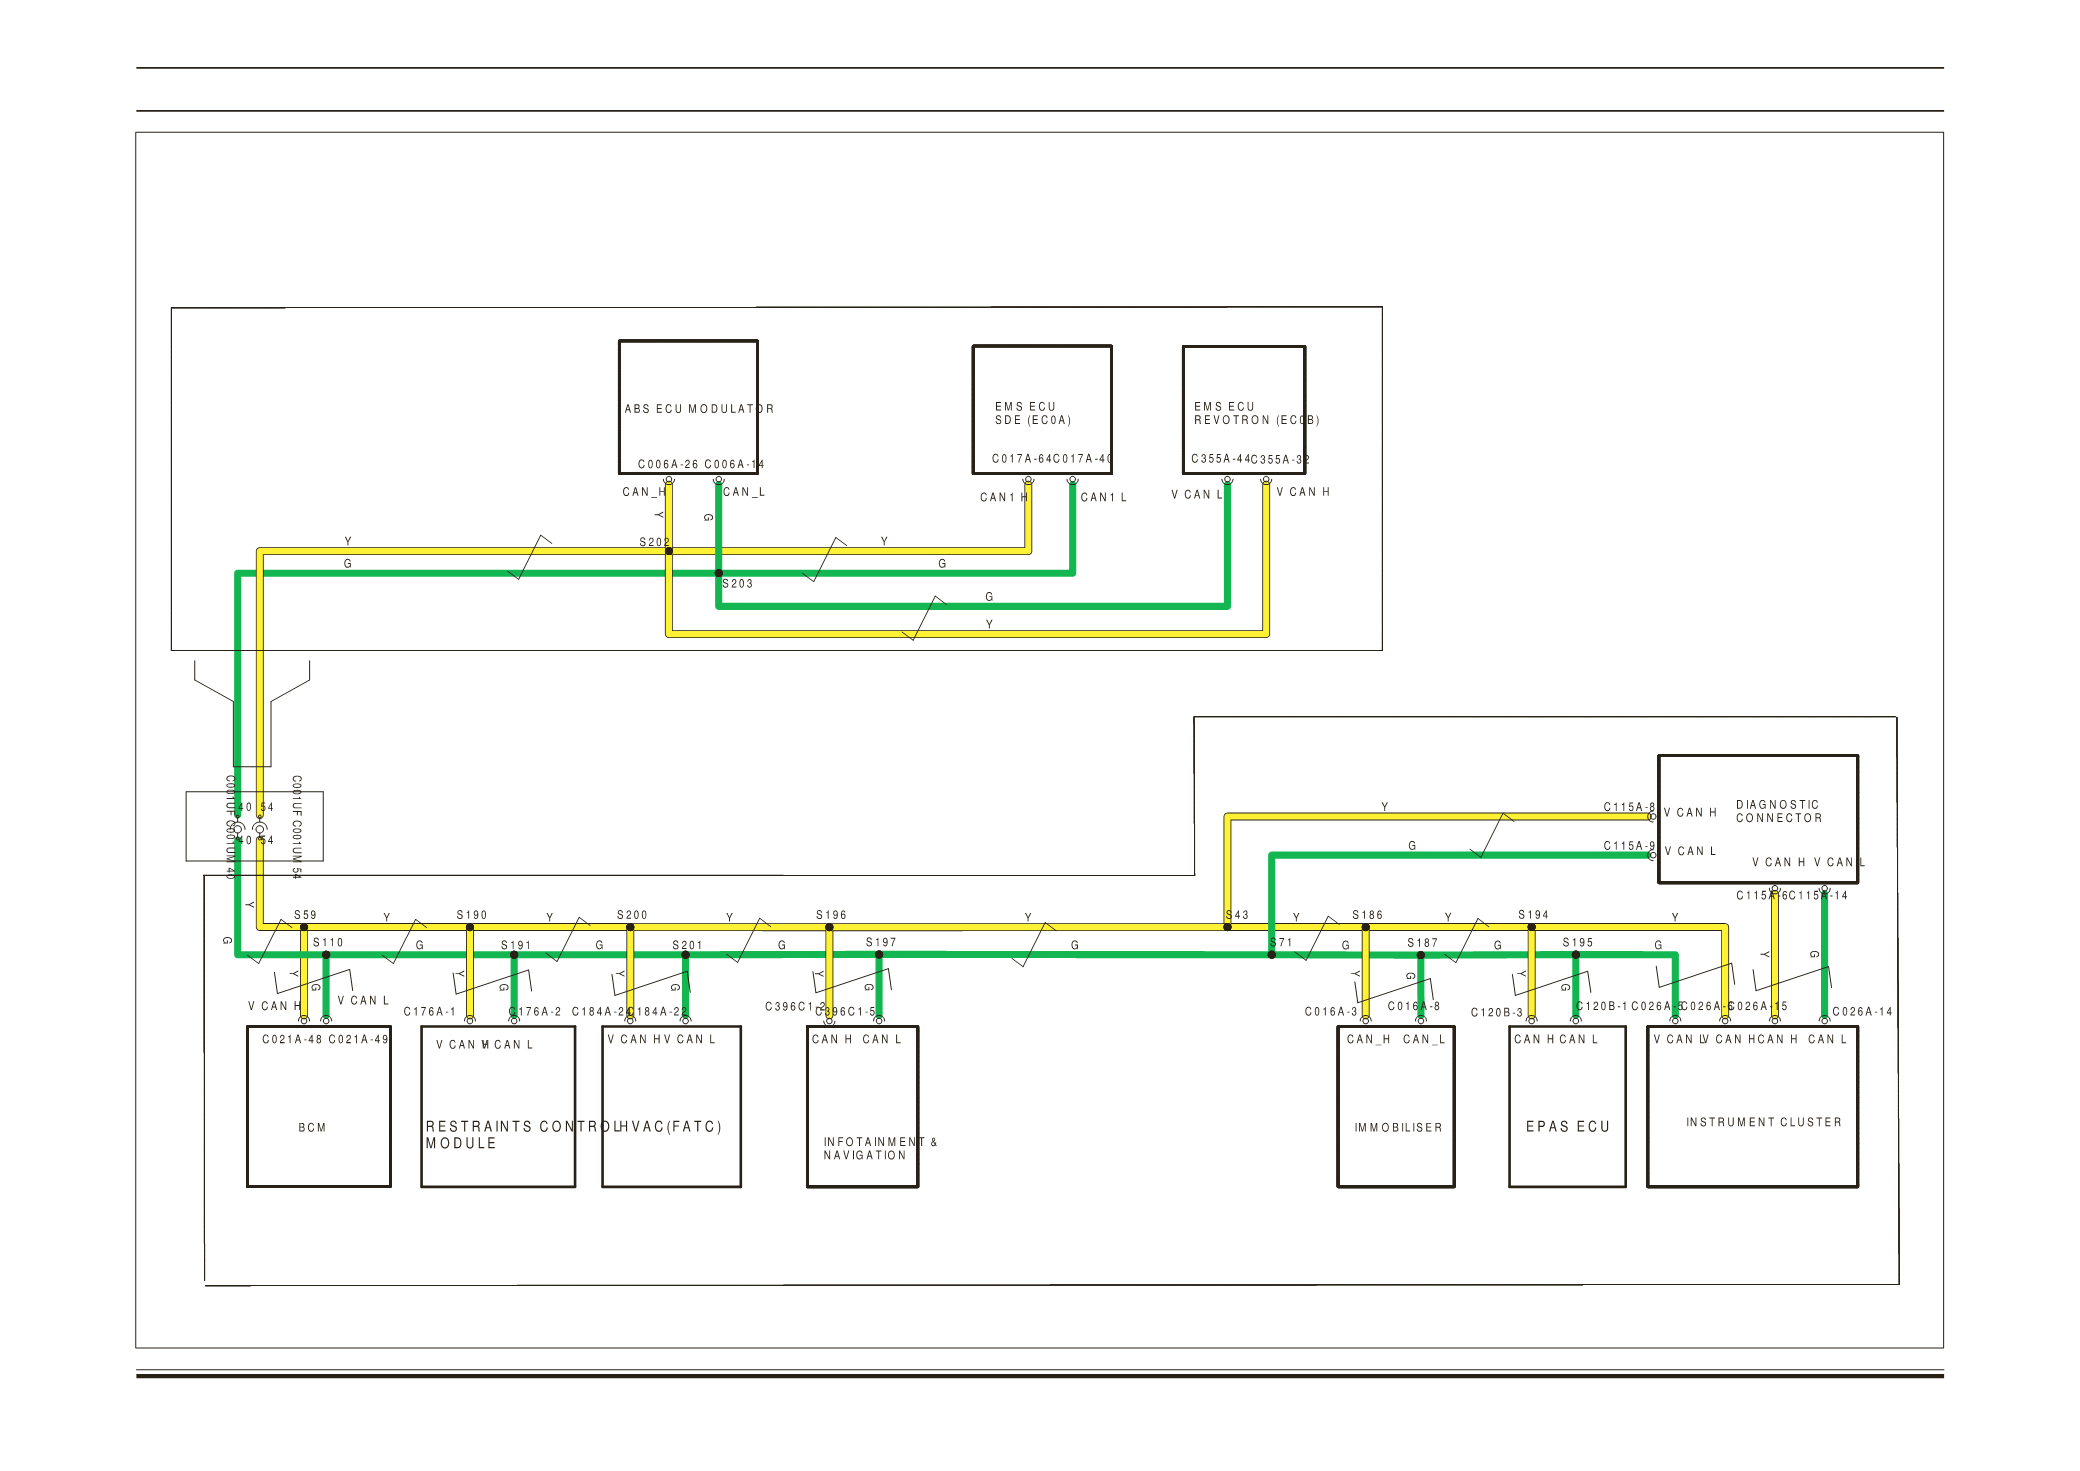This screenshot has height=1471, width=2080.
Task: Select the Infotainment & Navigation block
Action: pyautogui.click(x=862, y=1106)
